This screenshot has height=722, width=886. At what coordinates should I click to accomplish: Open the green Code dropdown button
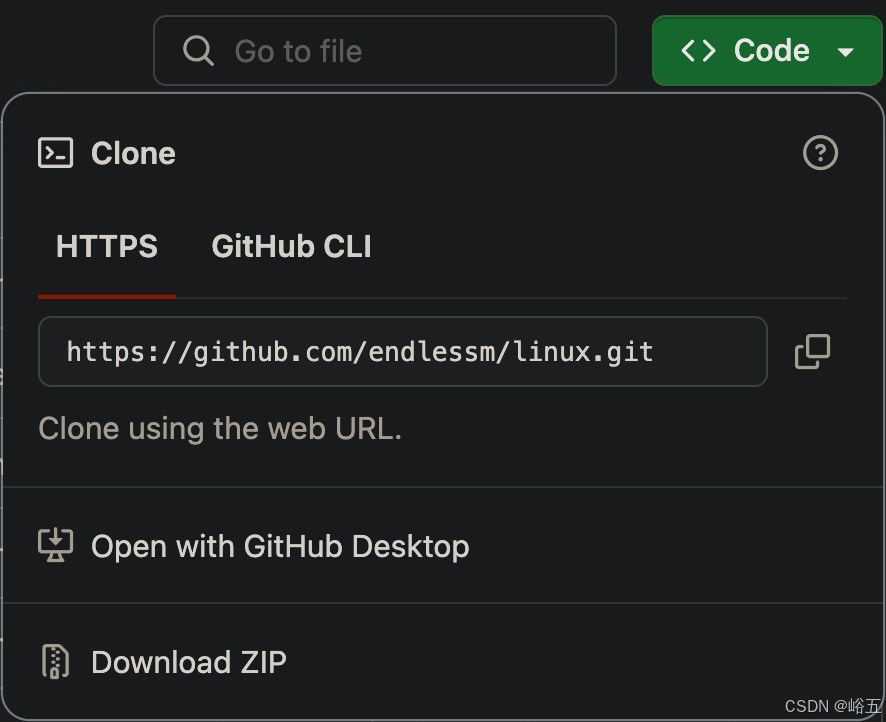[767, 51]
